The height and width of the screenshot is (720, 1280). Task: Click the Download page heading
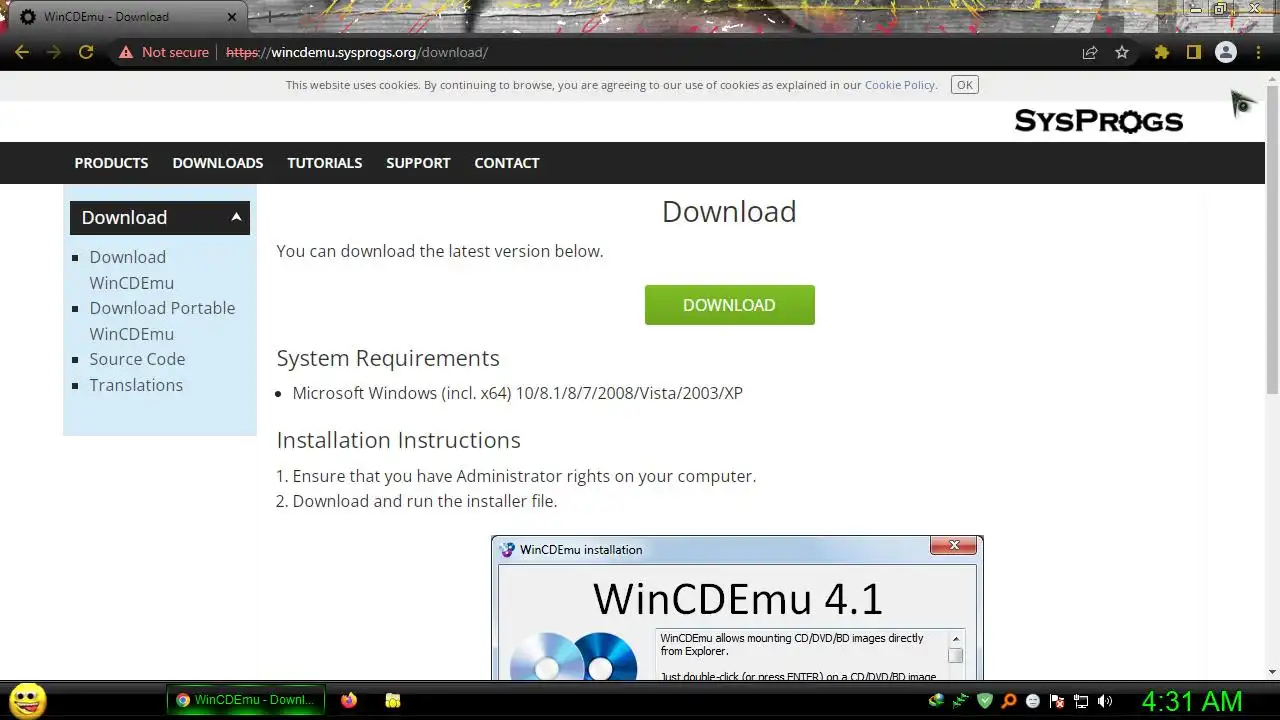pyautogui.click(x=729, y=212)
